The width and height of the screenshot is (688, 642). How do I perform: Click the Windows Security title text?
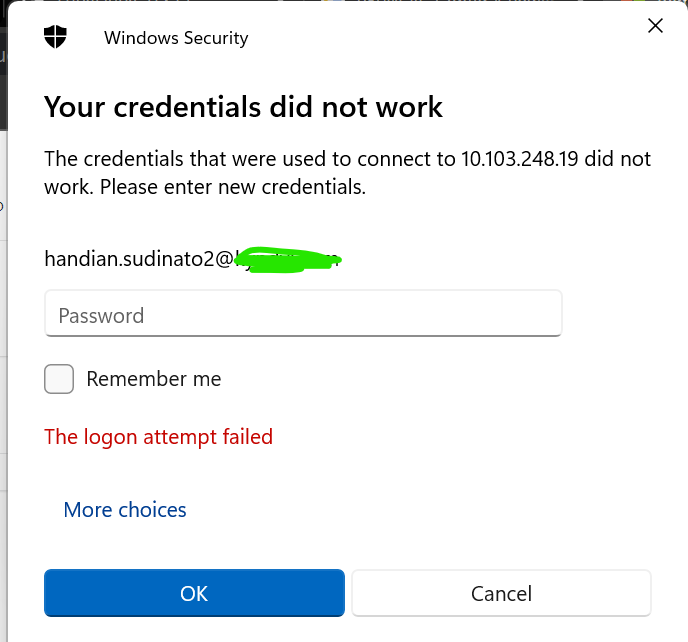coord(176,38)
